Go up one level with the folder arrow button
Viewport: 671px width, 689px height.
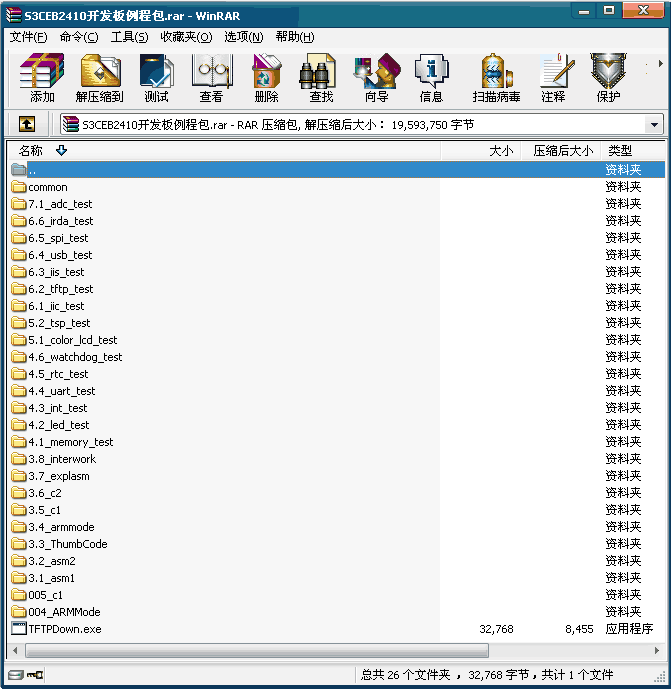tap(27, 124)
